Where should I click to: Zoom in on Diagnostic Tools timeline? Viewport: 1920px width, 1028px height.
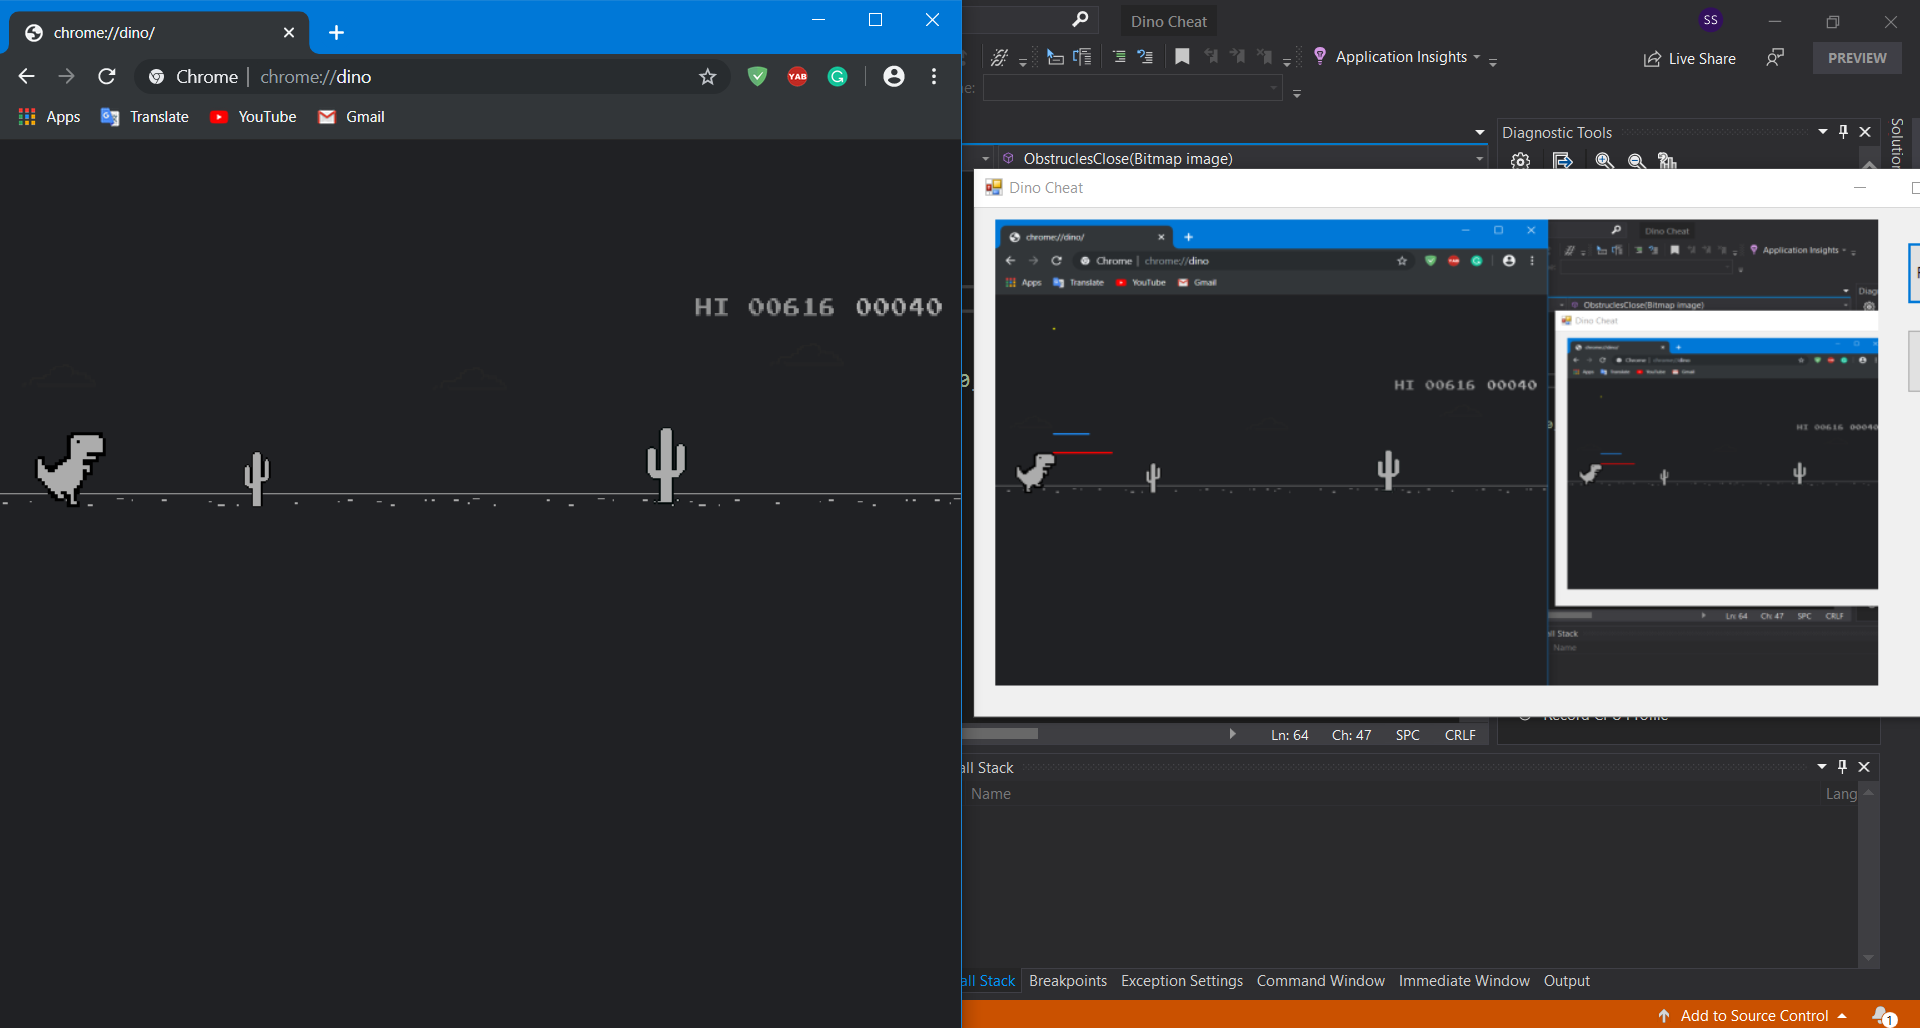[x=1604, y=161]
